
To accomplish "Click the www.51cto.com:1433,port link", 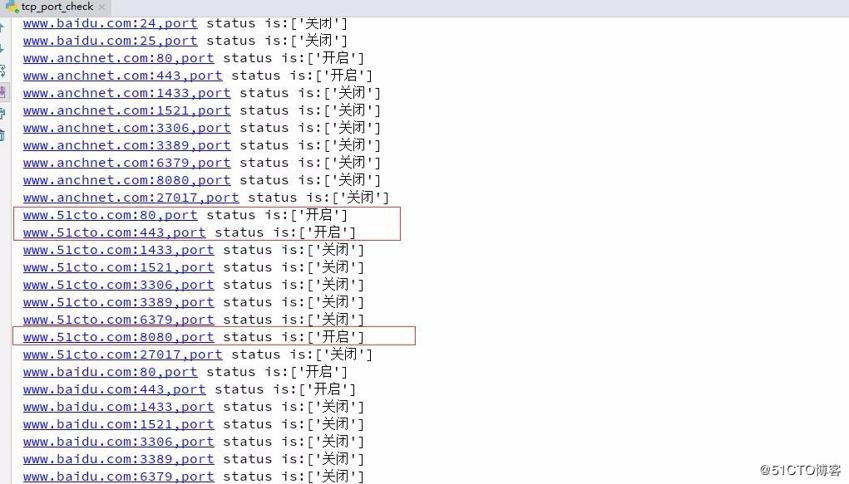I will click(118, 250).
